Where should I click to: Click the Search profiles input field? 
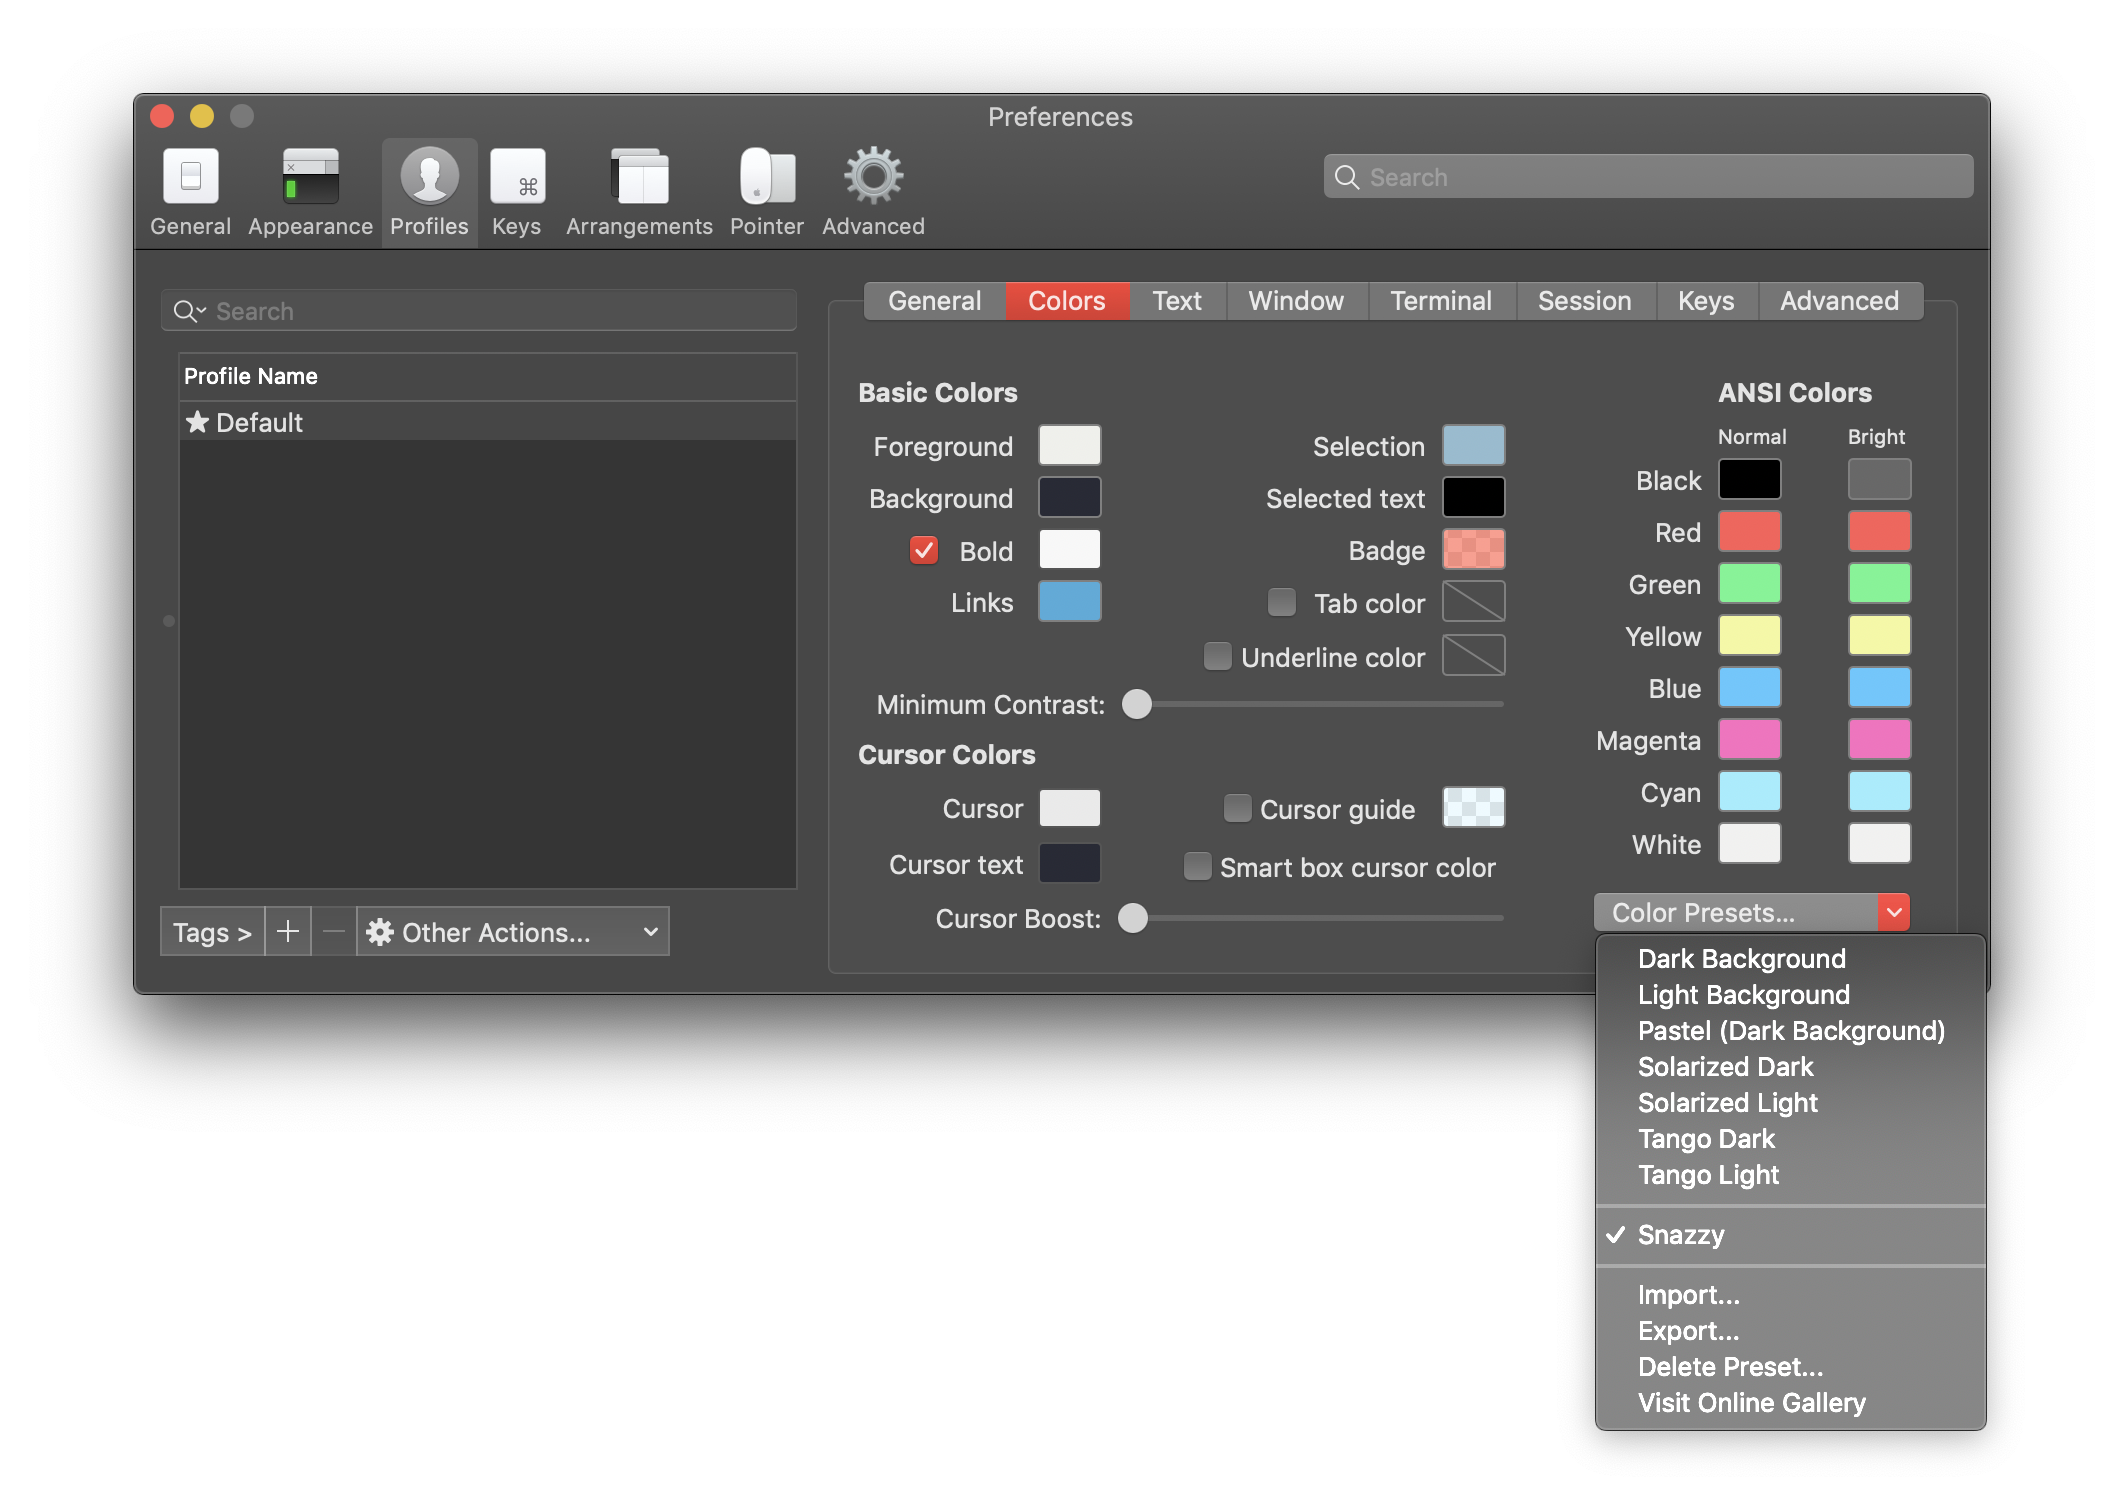coord(480,309)
